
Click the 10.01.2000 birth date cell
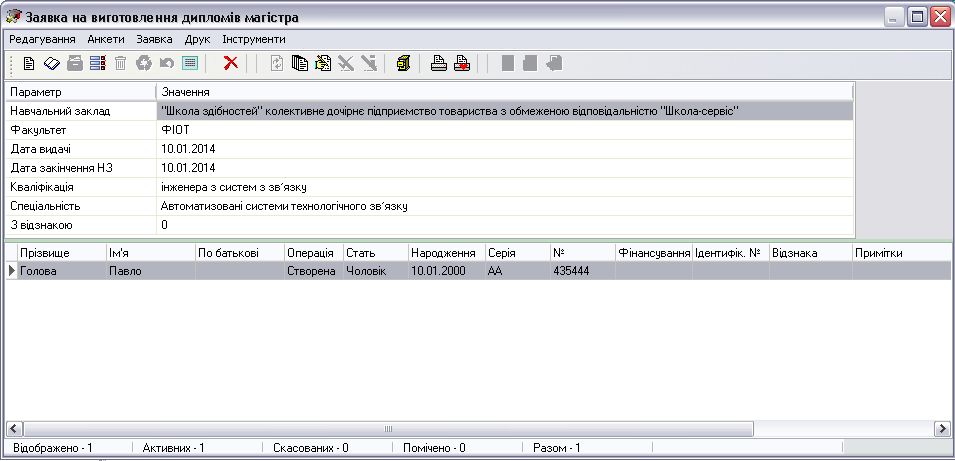click(446, 271)
